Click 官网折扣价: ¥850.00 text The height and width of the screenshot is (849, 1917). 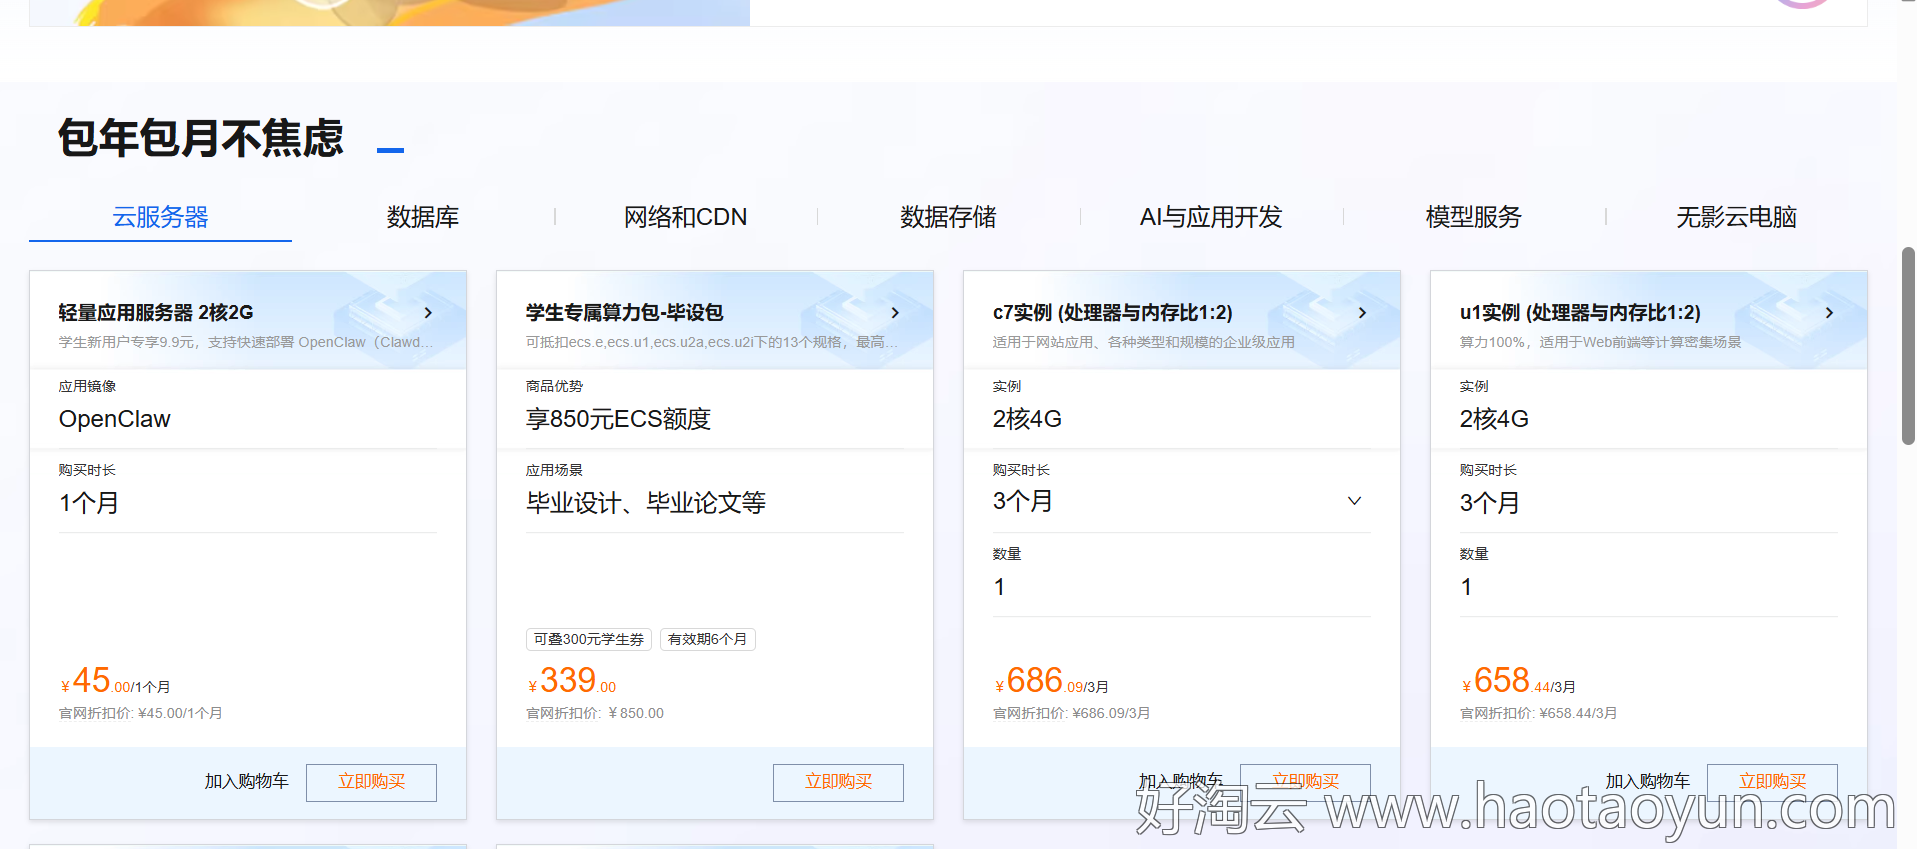[x=595, y=713]
